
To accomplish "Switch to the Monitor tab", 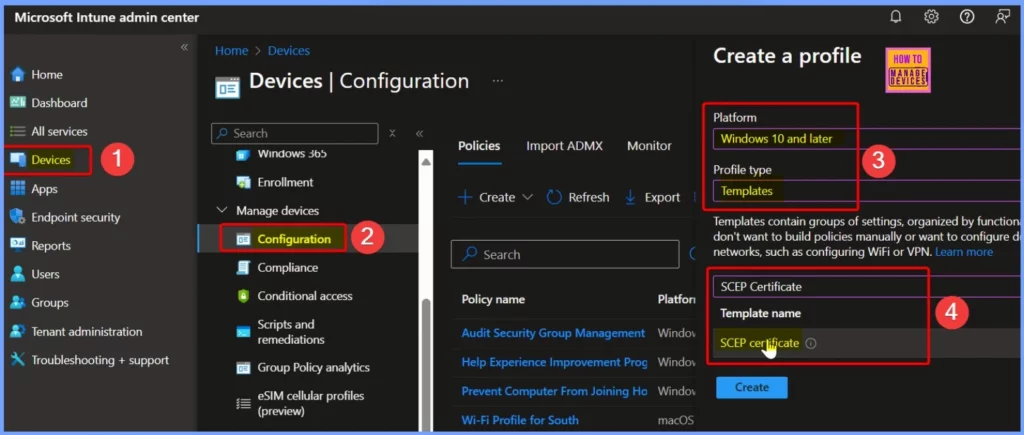I will (x=649, y=146).
